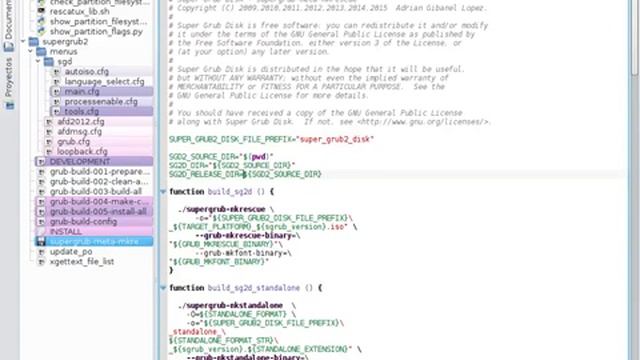The height and width of the screenshot is (360, 640).
Task: Open processenable.cfg file
Action: (x=101, y=102)
